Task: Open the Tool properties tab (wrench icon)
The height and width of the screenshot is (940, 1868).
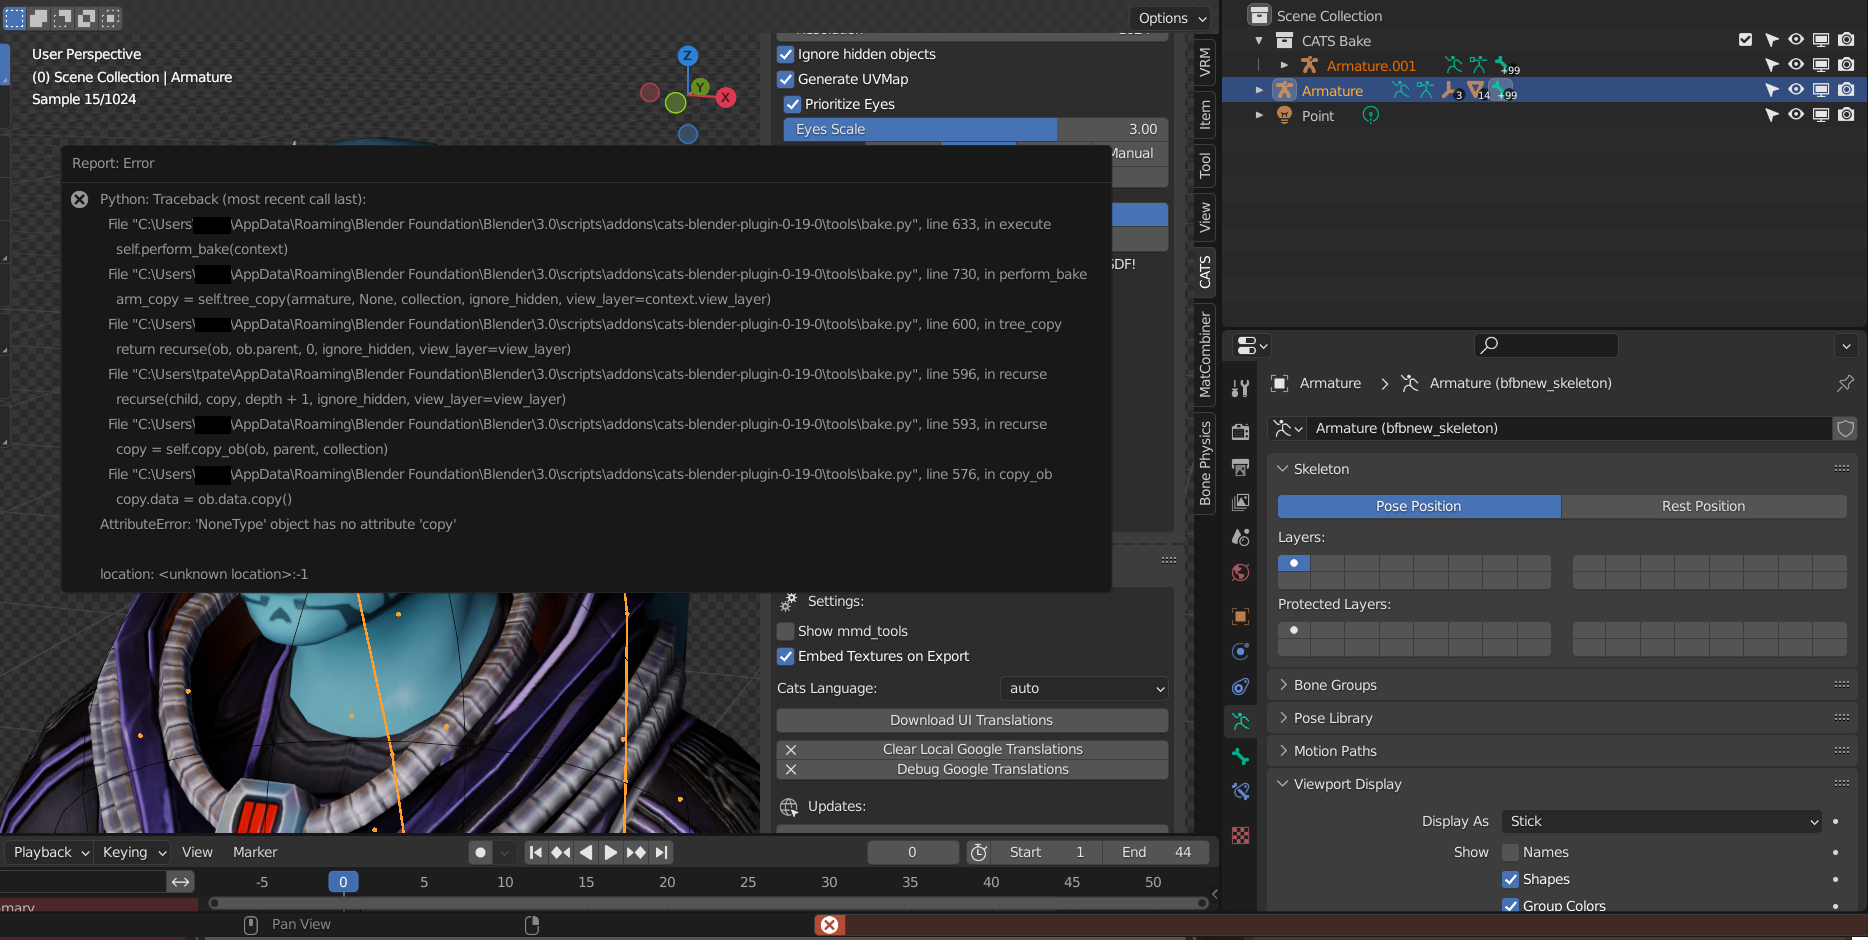Action: [x=1241, y=388]
